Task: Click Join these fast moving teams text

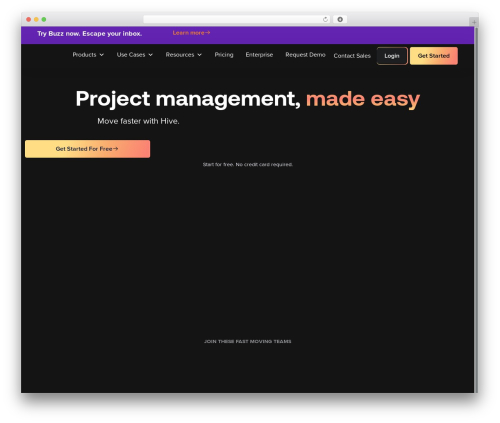Action: click(x=248, y=341)
